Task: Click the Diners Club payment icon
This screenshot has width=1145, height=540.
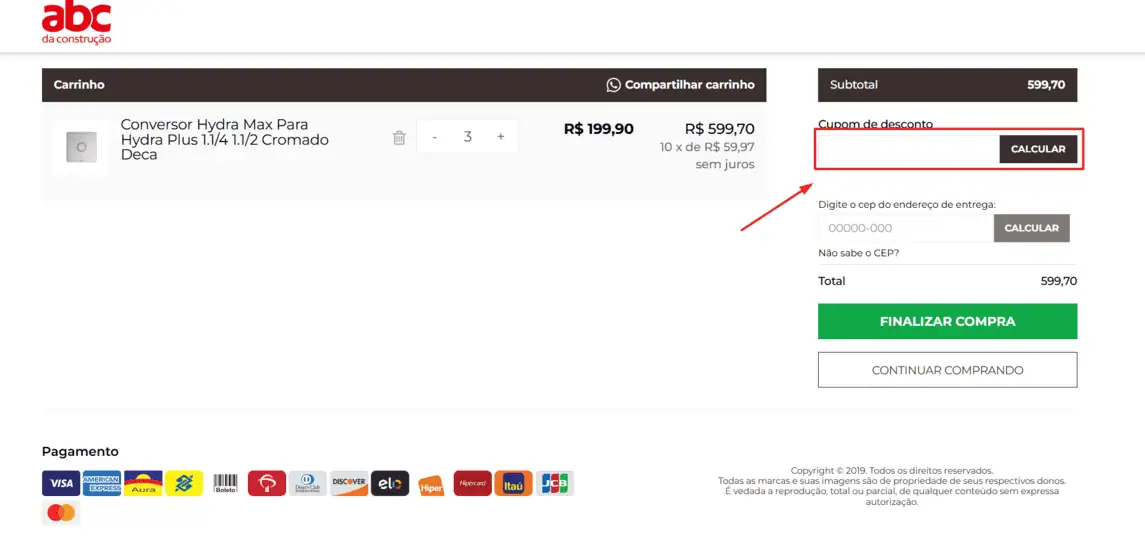Action: [x=307, y=483]
